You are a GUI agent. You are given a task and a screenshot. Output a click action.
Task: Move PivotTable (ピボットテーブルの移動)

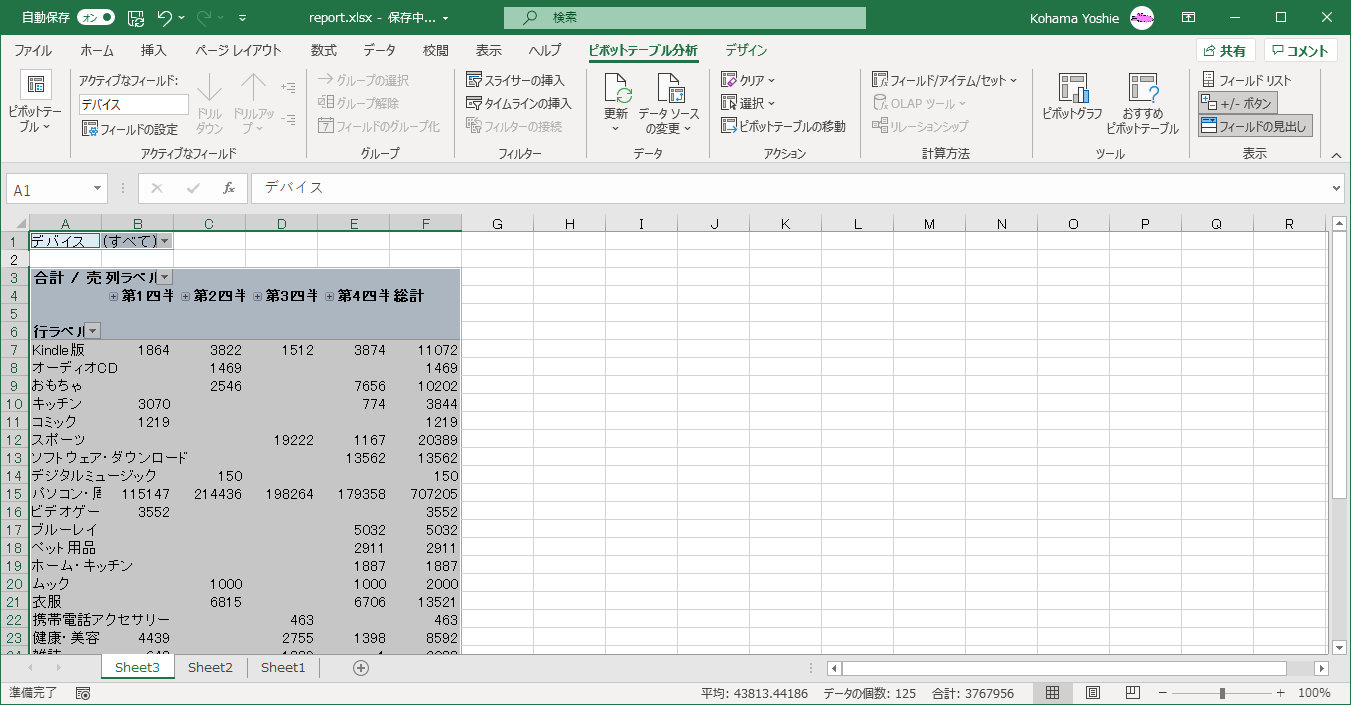(x=784, y=126)
